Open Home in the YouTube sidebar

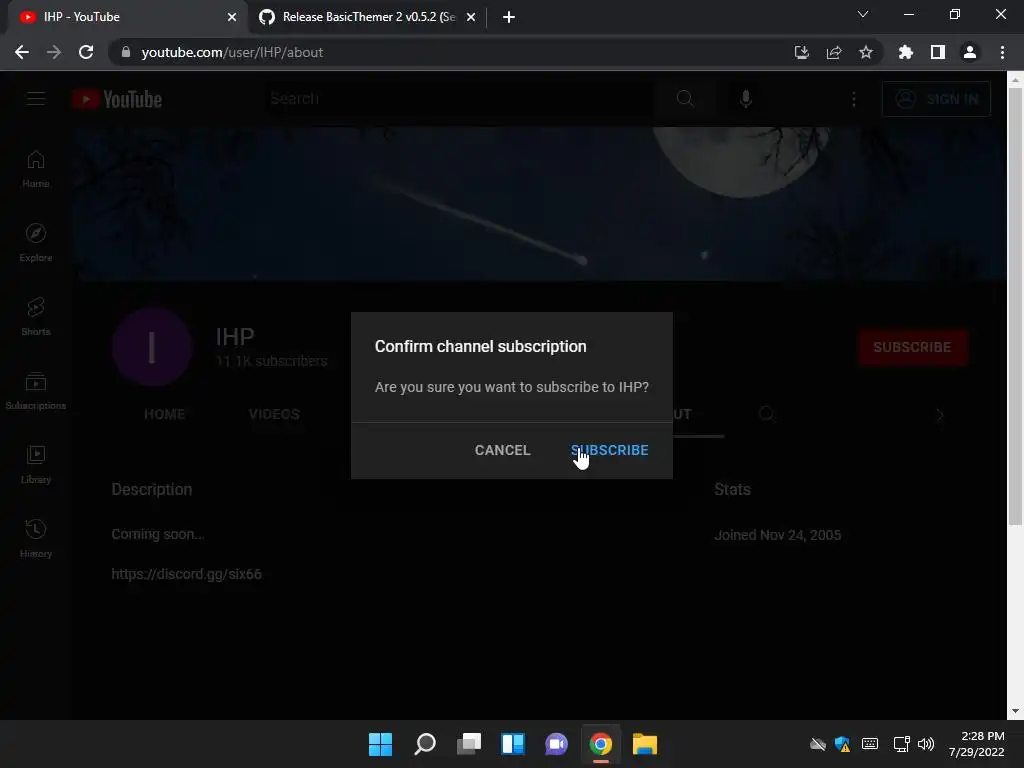(x=36, y=168)
